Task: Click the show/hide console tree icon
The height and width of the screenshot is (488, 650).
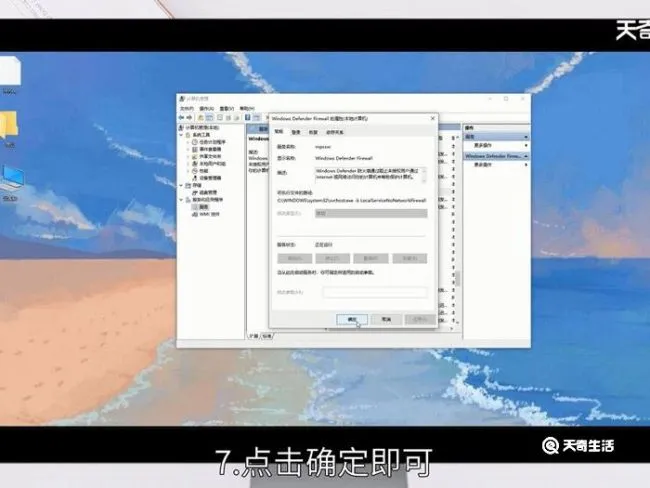Action: point(210,118)
